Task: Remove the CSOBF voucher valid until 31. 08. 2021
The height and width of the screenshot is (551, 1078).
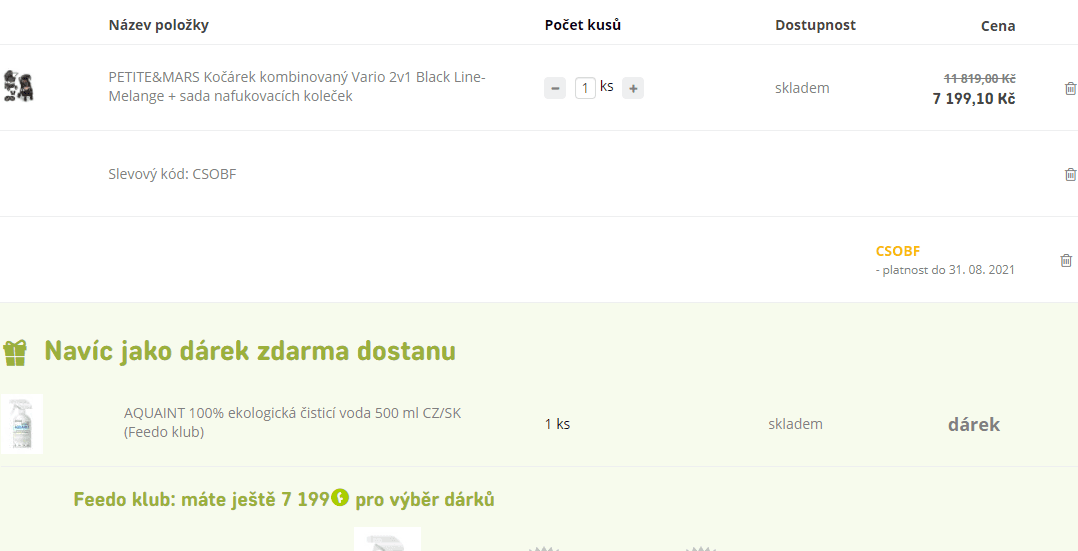Action: click(x=1066, y=260)
